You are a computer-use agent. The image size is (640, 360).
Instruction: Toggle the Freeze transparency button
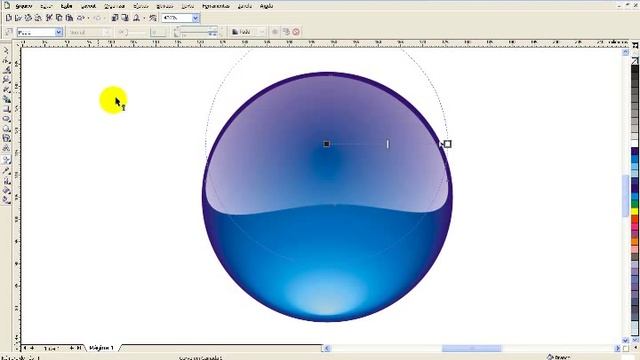click(275, 32)
